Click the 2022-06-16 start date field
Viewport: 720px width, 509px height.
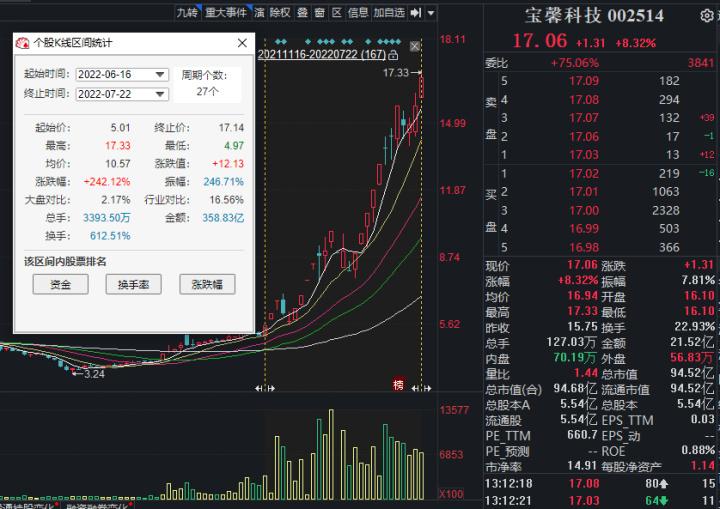pos(122,74)
